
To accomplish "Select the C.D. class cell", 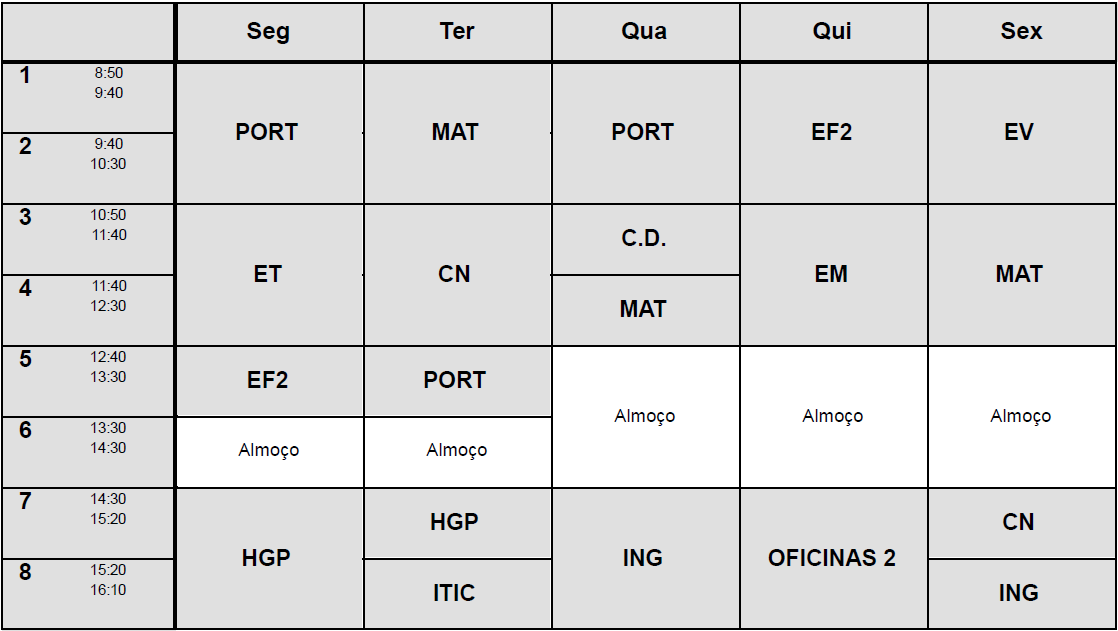I will tap(644, 239).
